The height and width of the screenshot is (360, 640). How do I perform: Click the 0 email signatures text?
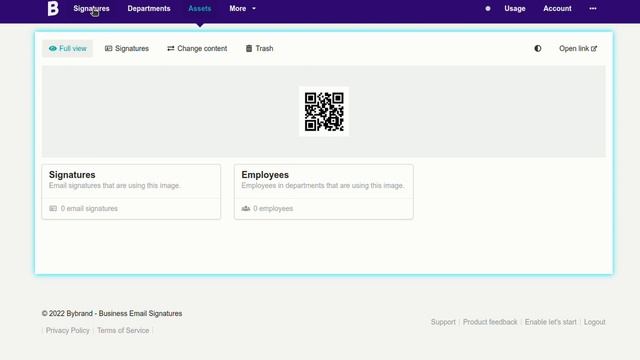[89, 209]
